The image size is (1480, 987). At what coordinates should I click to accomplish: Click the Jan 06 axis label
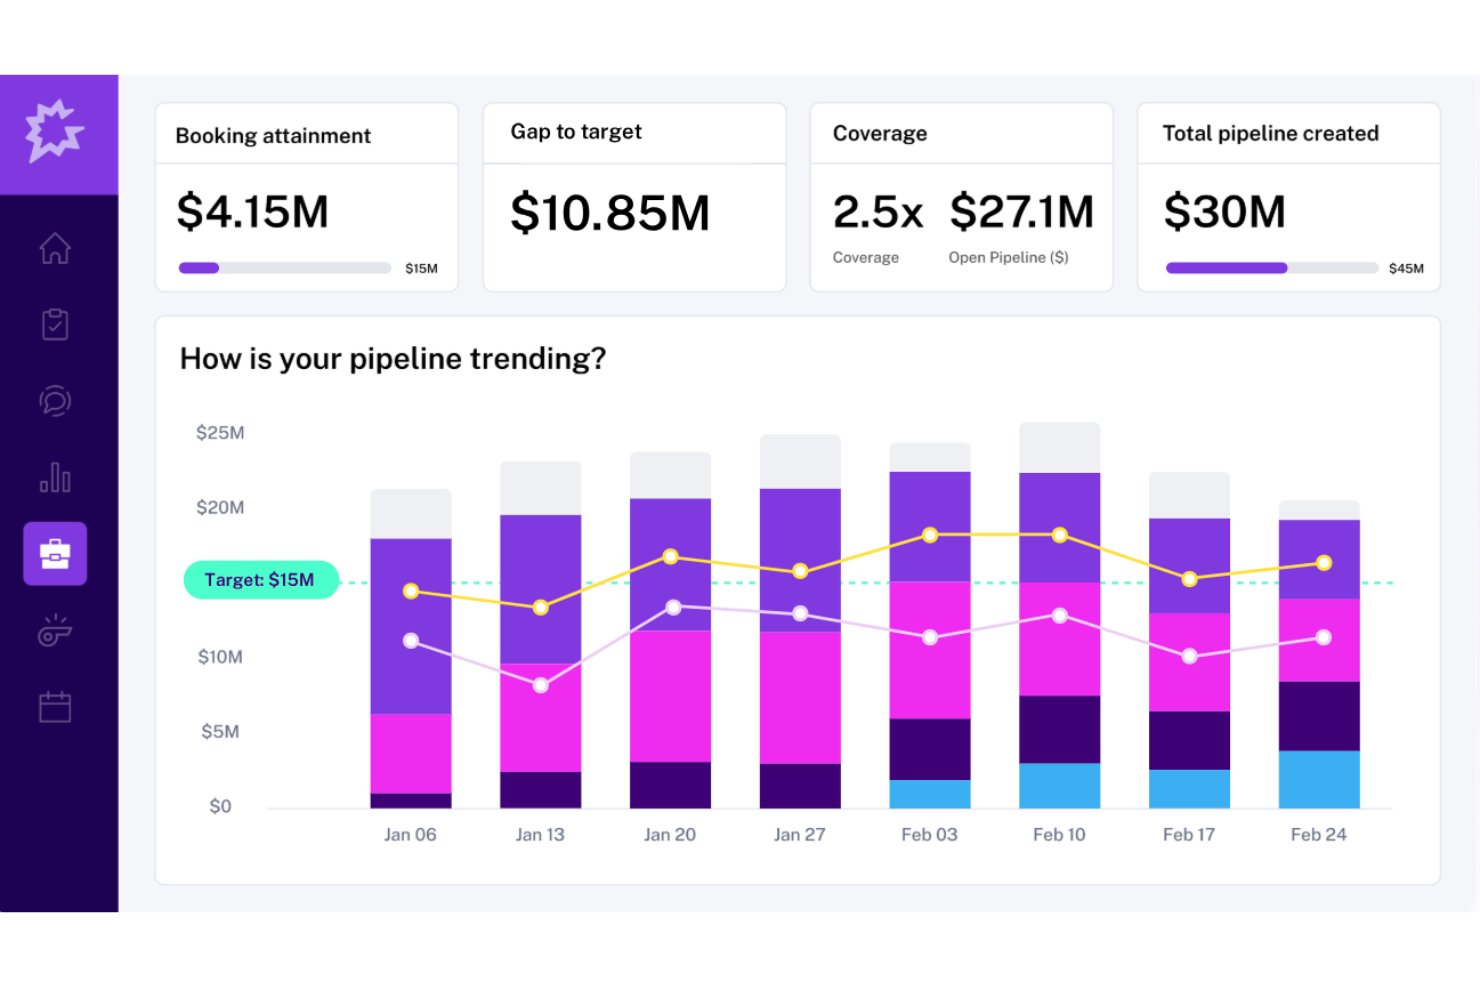pyautogui.click(x=410, y=835)
